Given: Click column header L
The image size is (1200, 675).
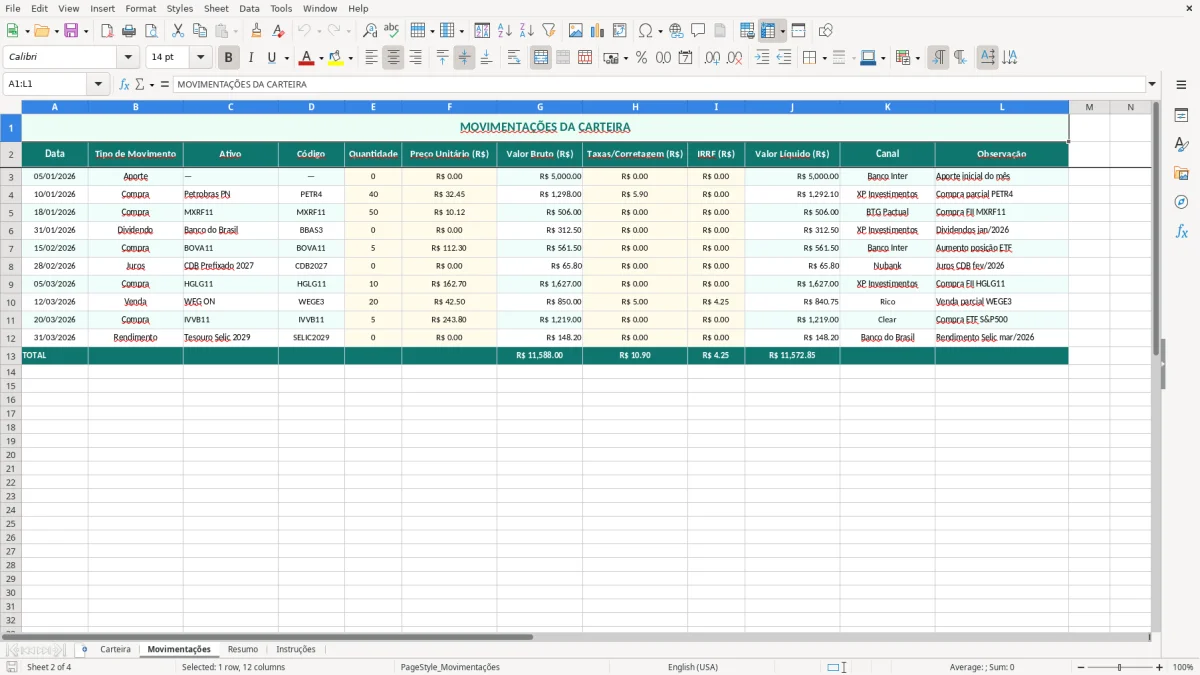Looking at the screenshot, I should pos(1002,107).
